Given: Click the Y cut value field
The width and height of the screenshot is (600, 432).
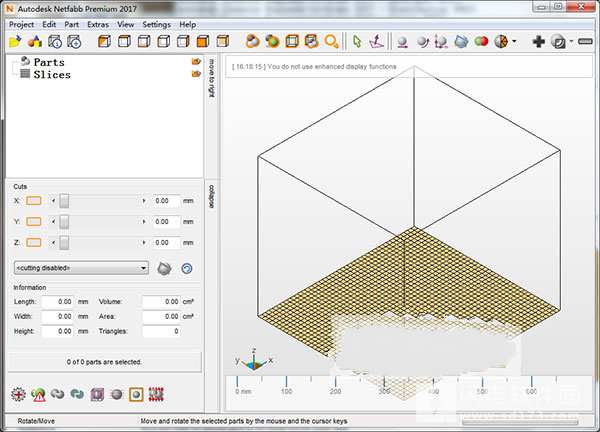Looking at the screenshot, I should coord(166,222).
